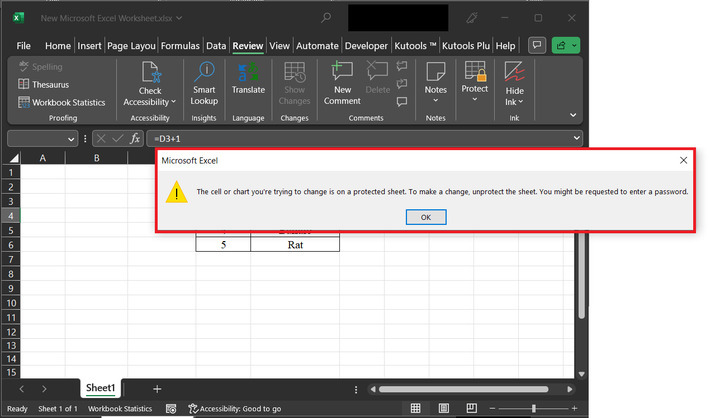This screenshot has height=418, width=715.
Task: Switch to Normal view
Action: tap(415, 408)
